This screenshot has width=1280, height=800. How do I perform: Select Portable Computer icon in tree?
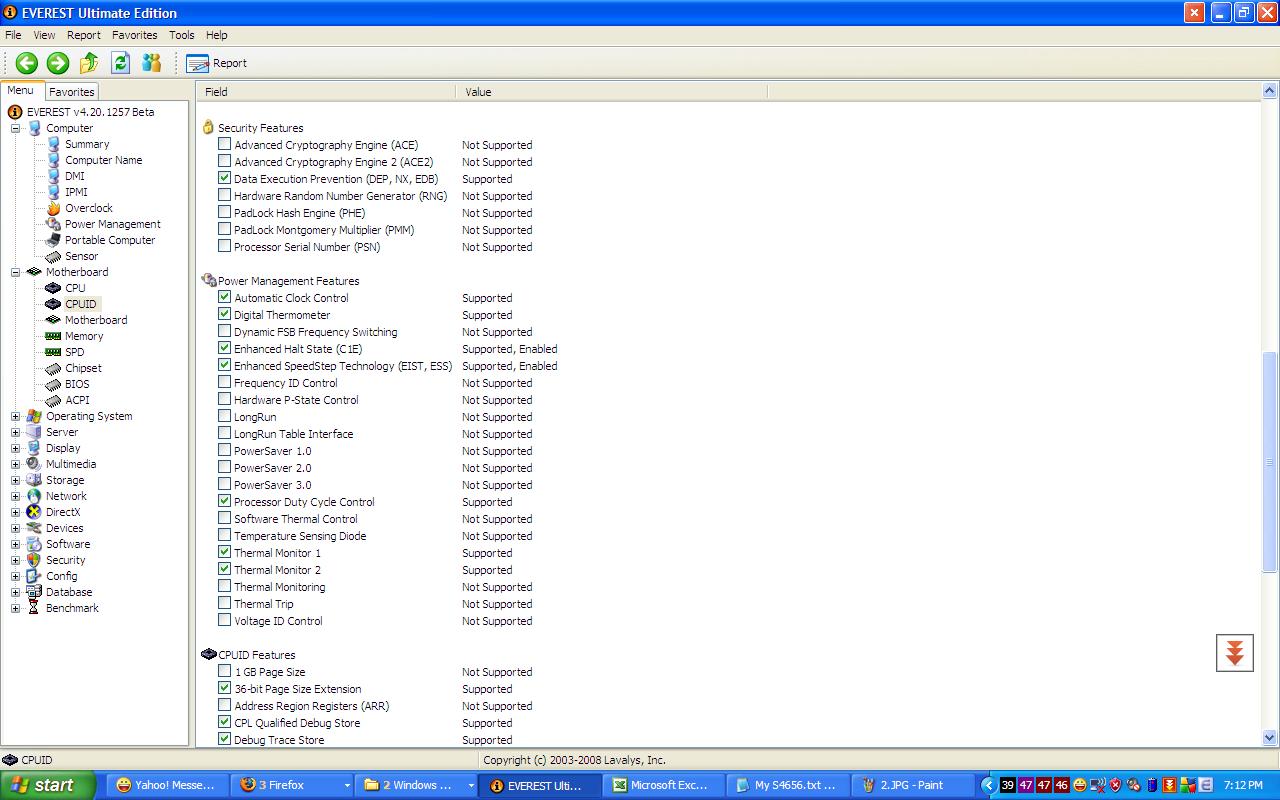point(53,240)
